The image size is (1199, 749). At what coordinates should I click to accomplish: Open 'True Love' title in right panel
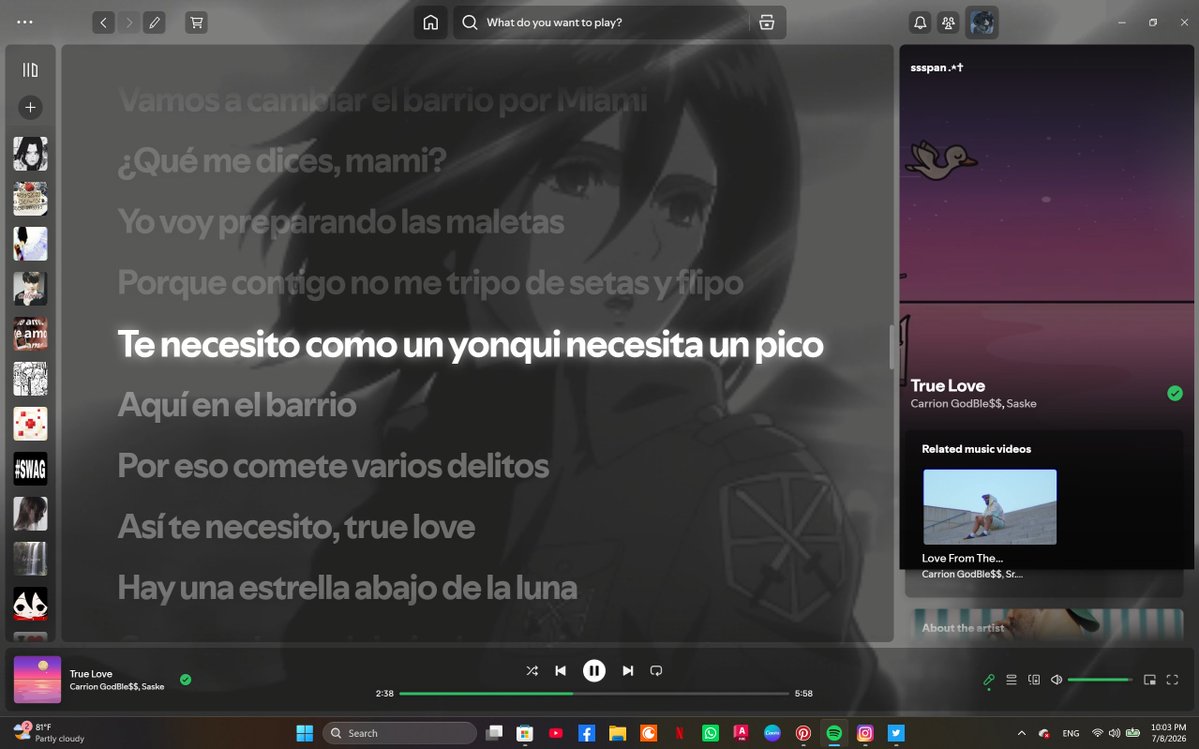947,386
